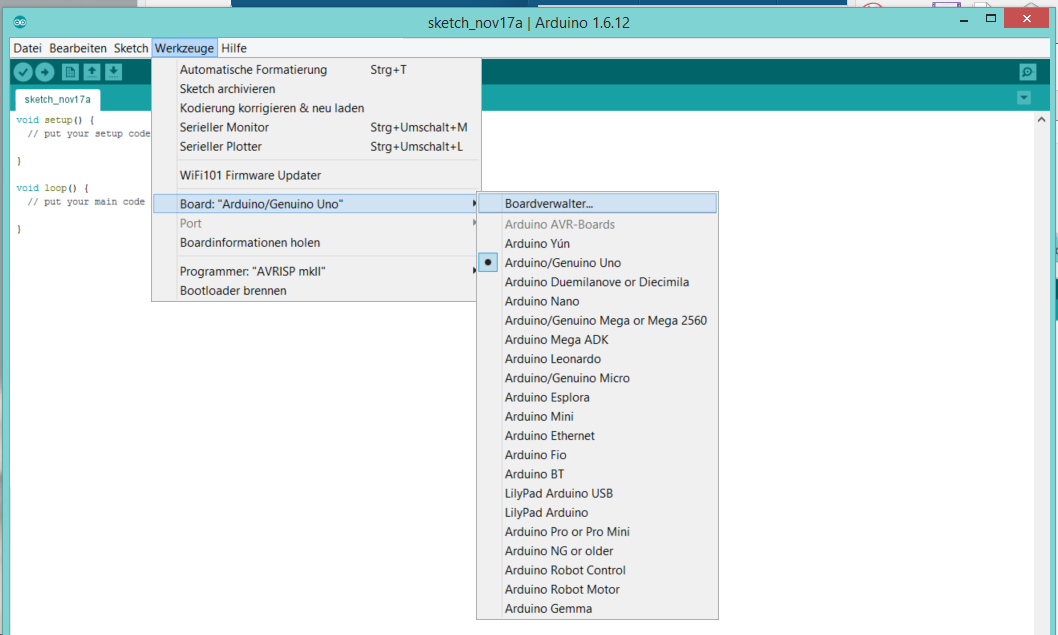This screenshot has height=635, width=1058.
Task: Click the Arduino logo in title bar
Action: pyautogui.click(x=20, y=22)
